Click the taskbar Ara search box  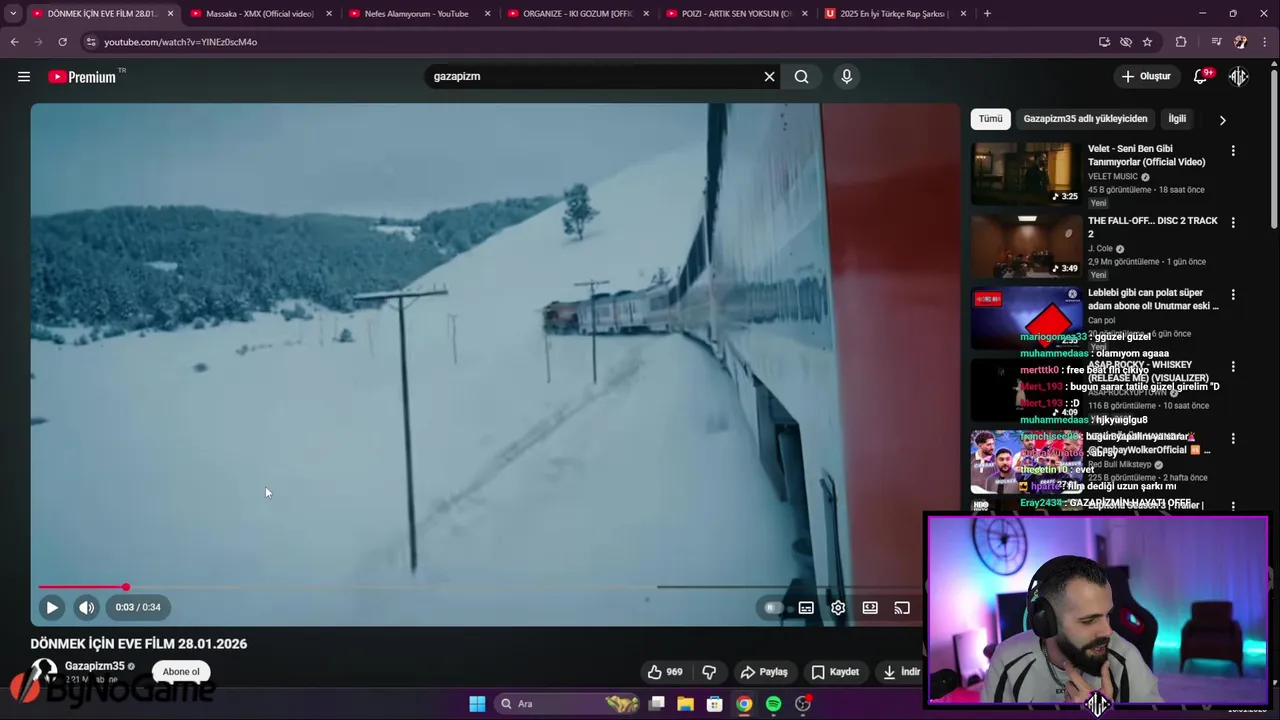pyautogui.click(x=568, y=704)
